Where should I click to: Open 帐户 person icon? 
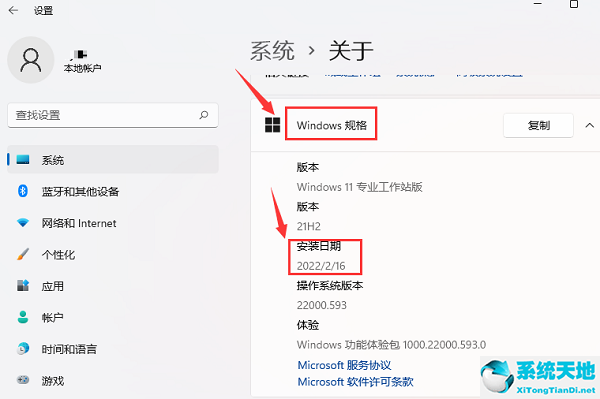(x=23, y=317)
